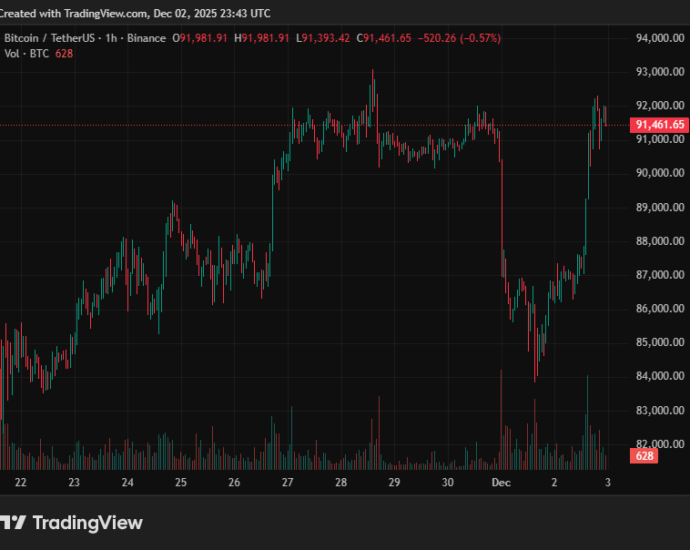Select the Dec label on time axis
The image size is (690, 550).
pos(500,482)
